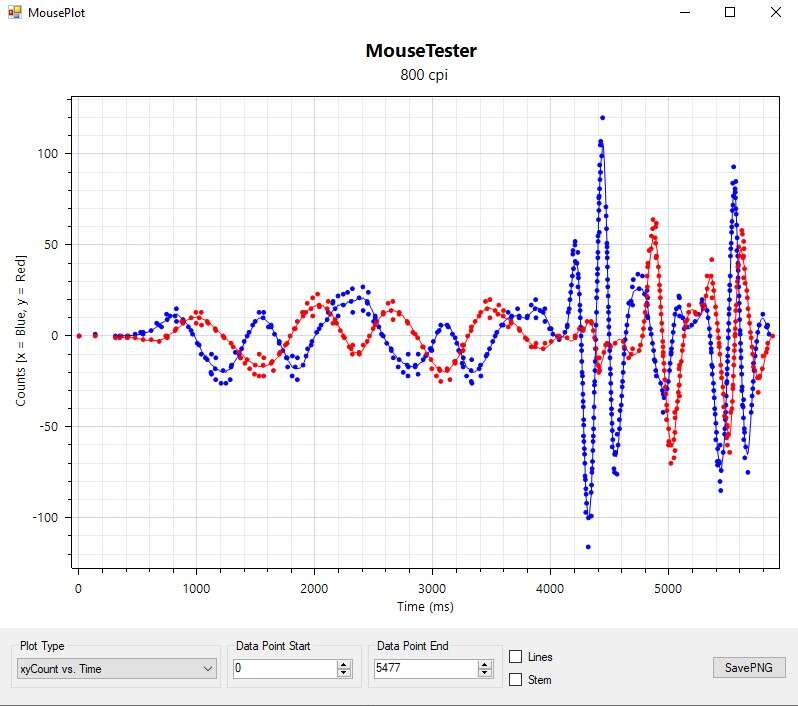Select the 800 cpi subtitle text

coord(421,75)
